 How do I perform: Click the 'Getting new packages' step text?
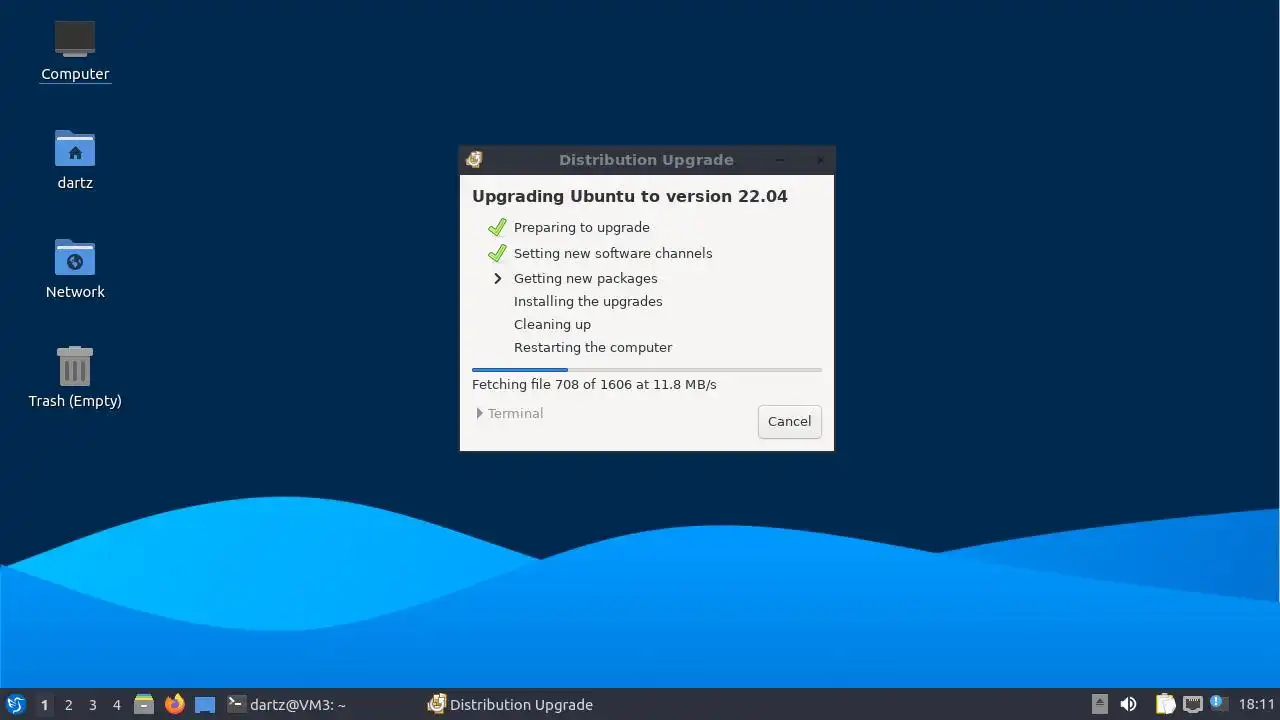coord(586,278)
